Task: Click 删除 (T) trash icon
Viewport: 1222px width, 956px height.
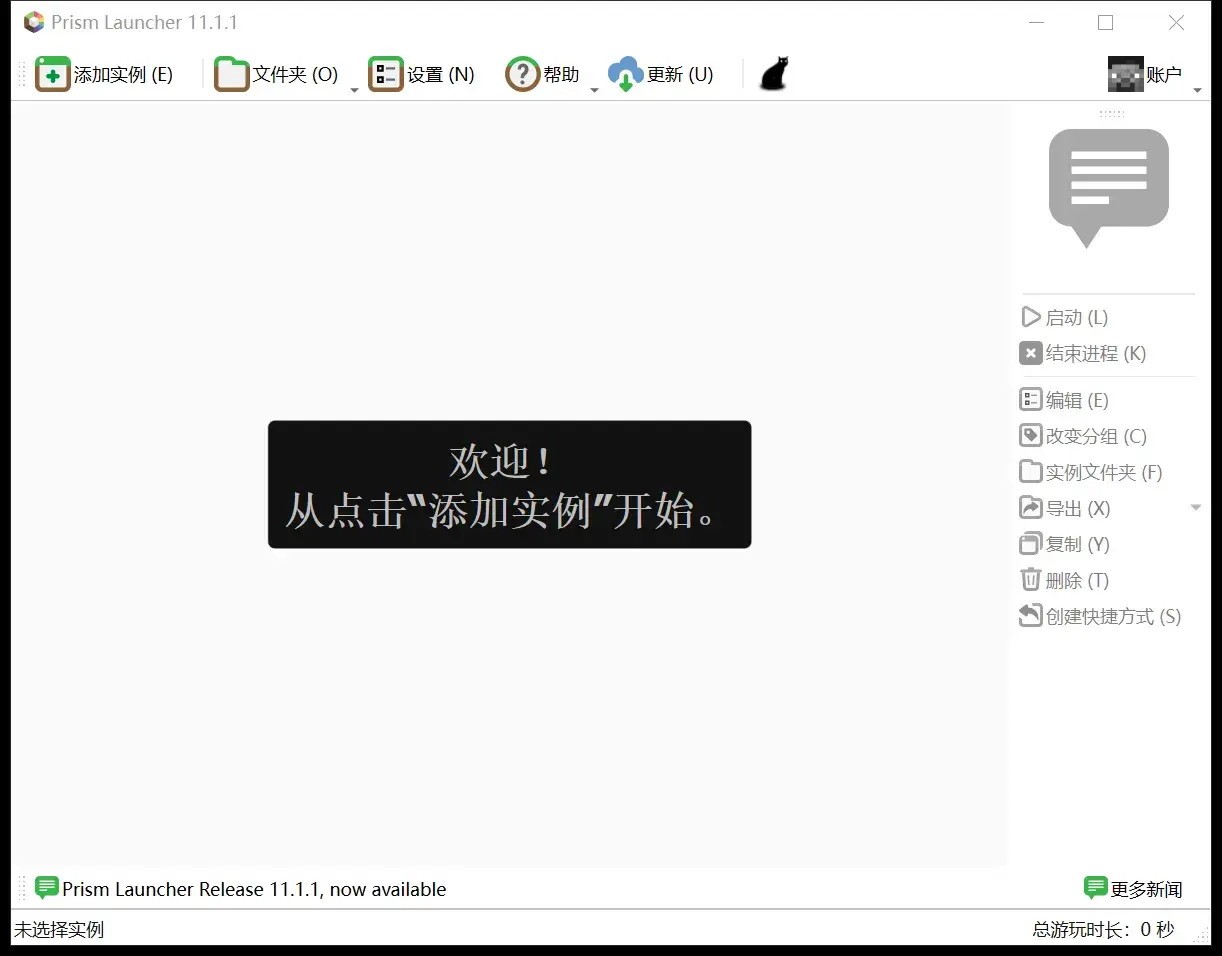Action: click(x=1030, y=580)
